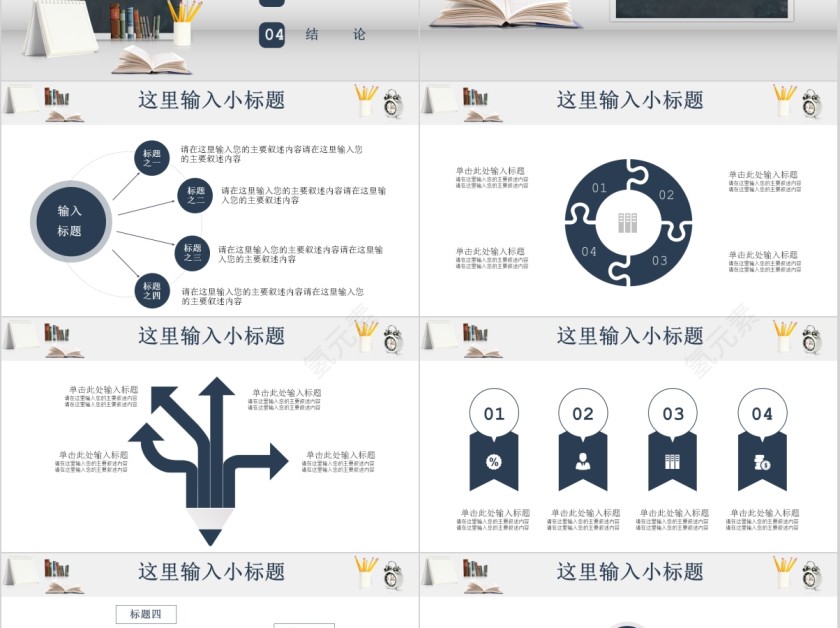Select the person silhouette icon on the banner
The height and width of the screenshot is (628, 840).
click(583, 461)
